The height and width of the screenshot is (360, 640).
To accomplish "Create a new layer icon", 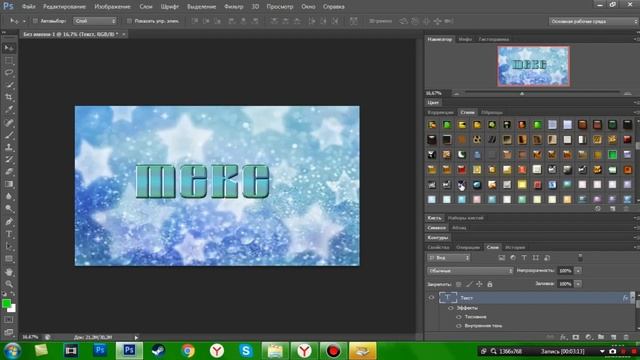I will tap(613, 337).
